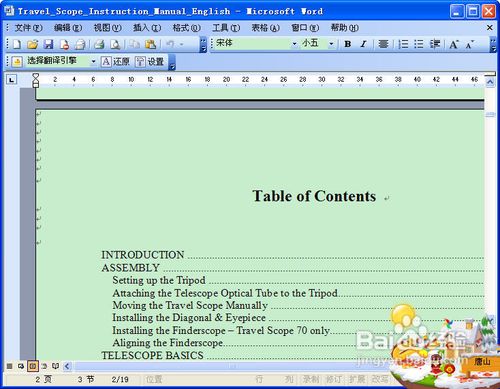Switch to Web Layout view icon
This screenshot has height=389, width=500.
coord(21,366)
